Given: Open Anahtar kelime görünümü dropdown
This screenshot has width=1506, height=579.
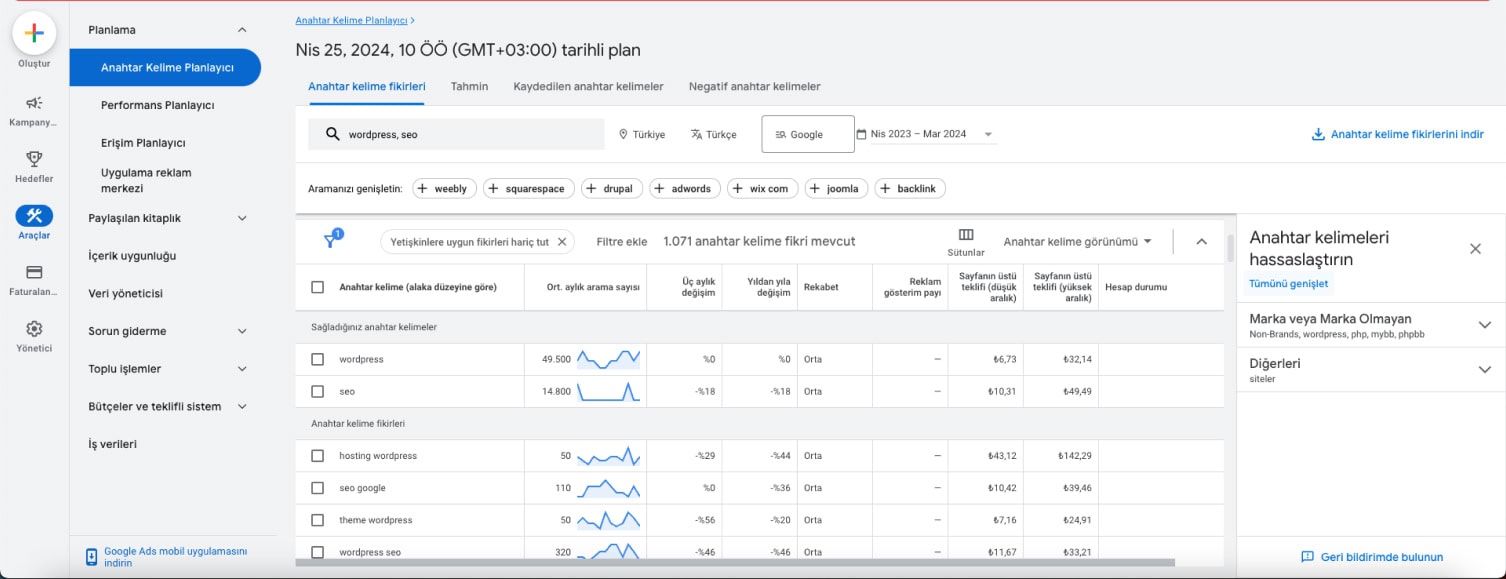Looking at the screenshot, I should (x=1078, y=241).
